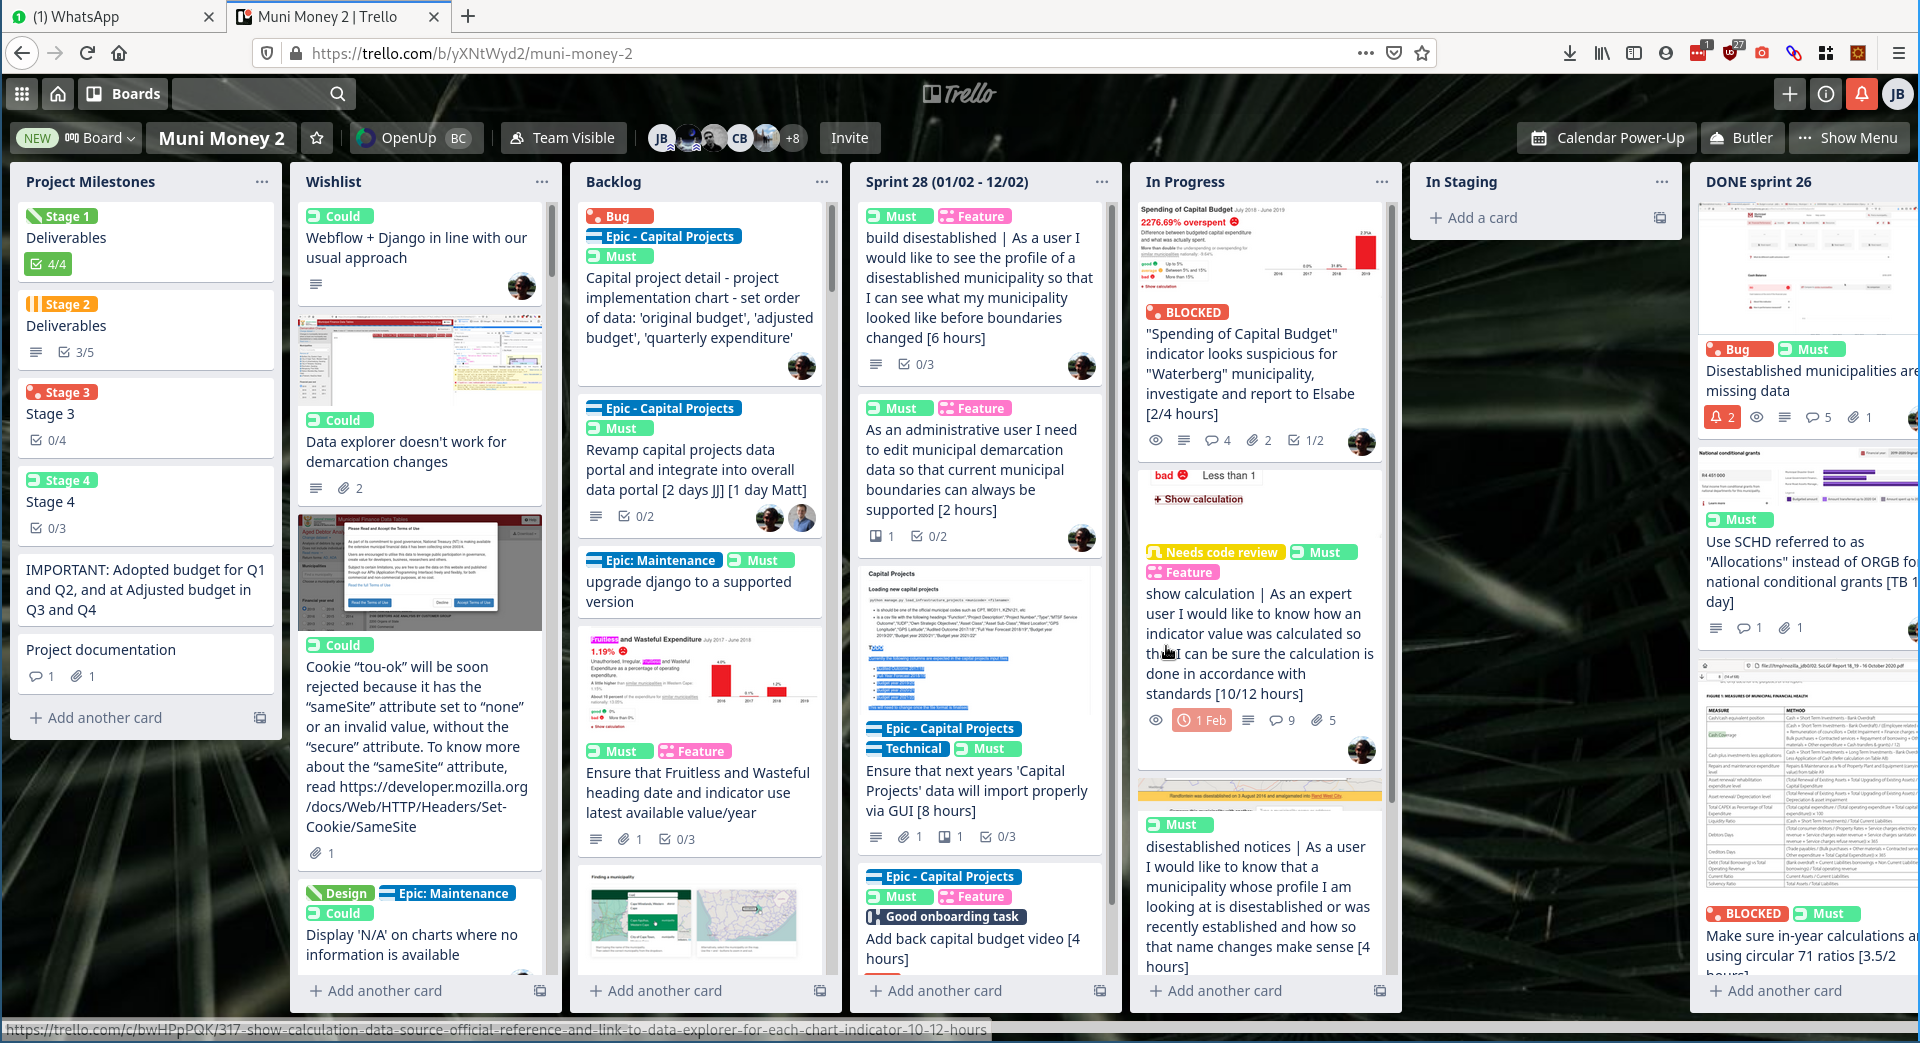Click the card template icon in Project Milestones
The width and height of the screenshot is (1920, 1043).
click(260, 718)
